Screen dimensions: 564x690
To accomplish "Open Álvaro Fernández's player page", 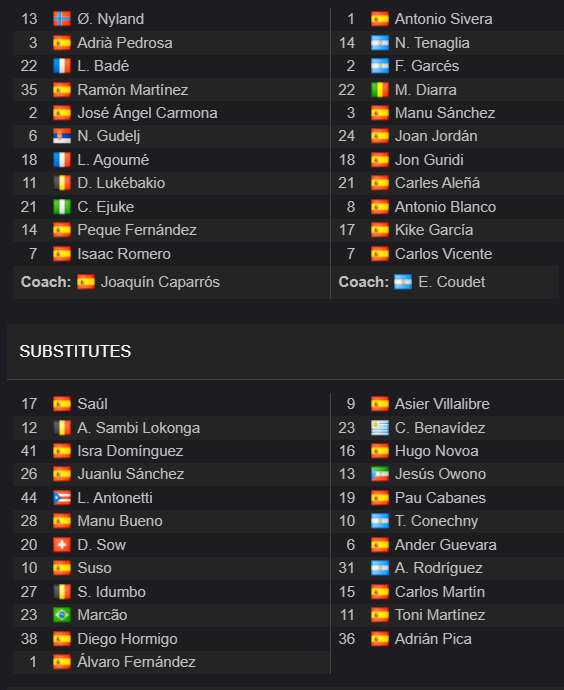I will click(136, 662).
